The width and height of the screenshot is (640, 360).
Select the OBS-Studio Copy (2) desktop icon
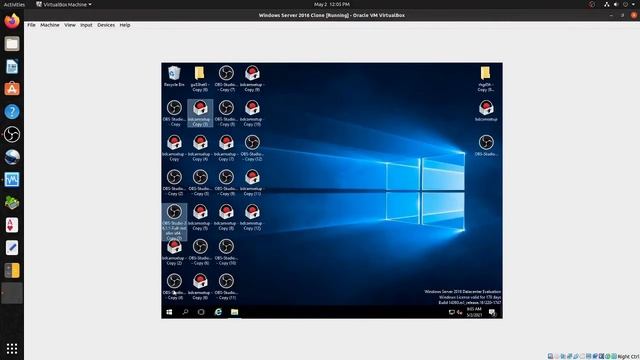[174, 182]
